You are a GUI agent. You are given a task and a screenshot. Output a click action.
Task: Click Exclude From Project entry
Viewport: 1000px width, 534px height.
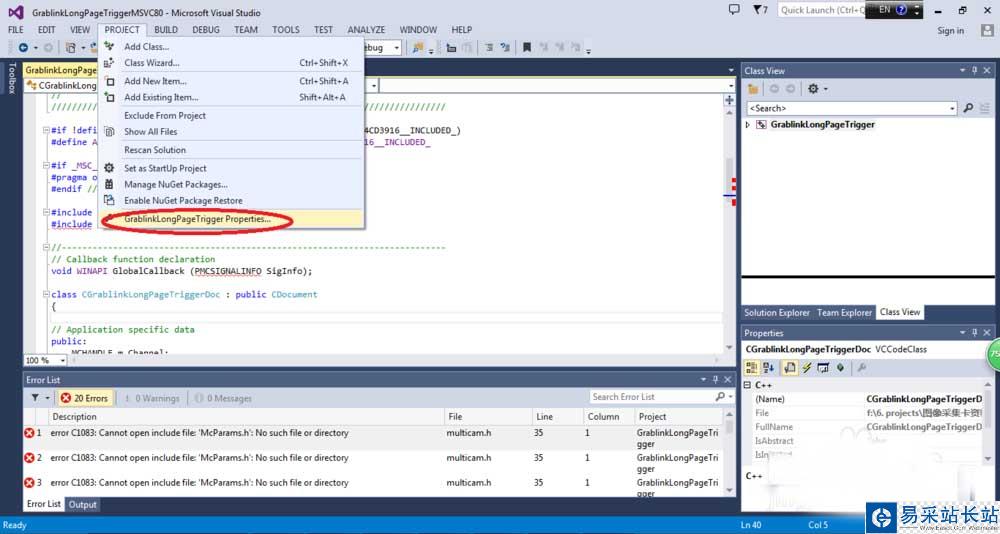pyautogui.click(x=232, y=115)
